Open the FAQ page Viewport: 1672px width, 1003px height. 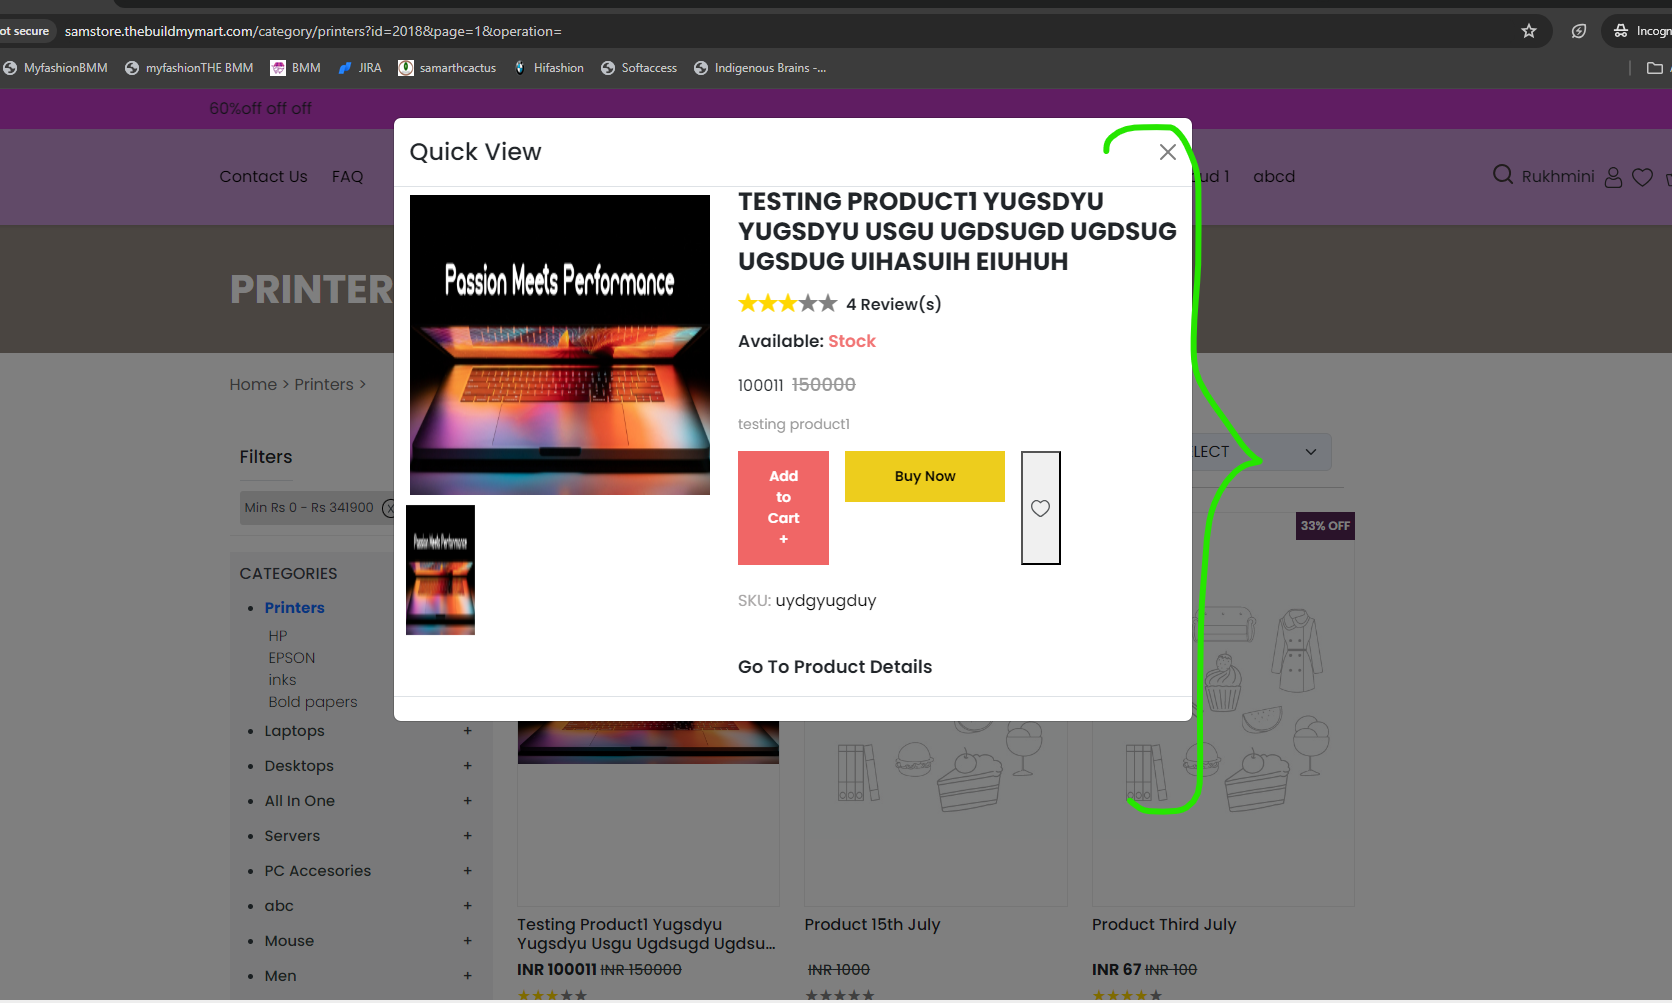(x=348, y=177)
